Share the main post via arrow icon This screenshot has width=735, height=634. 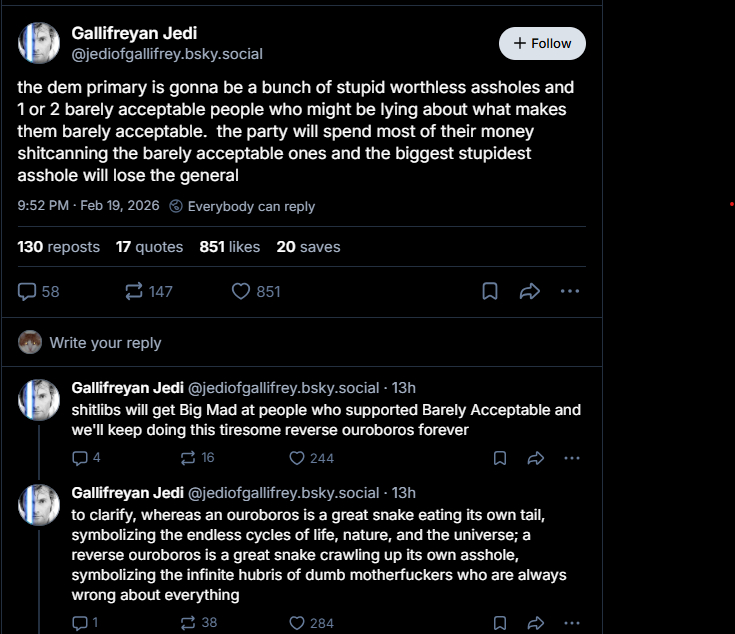(530, 291)
